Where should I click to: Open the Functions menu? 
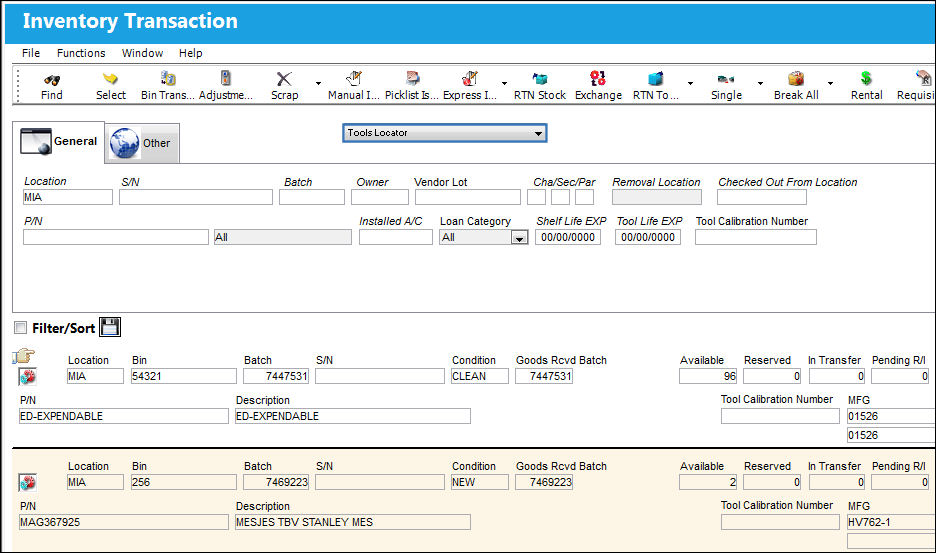tap(81, 53)
